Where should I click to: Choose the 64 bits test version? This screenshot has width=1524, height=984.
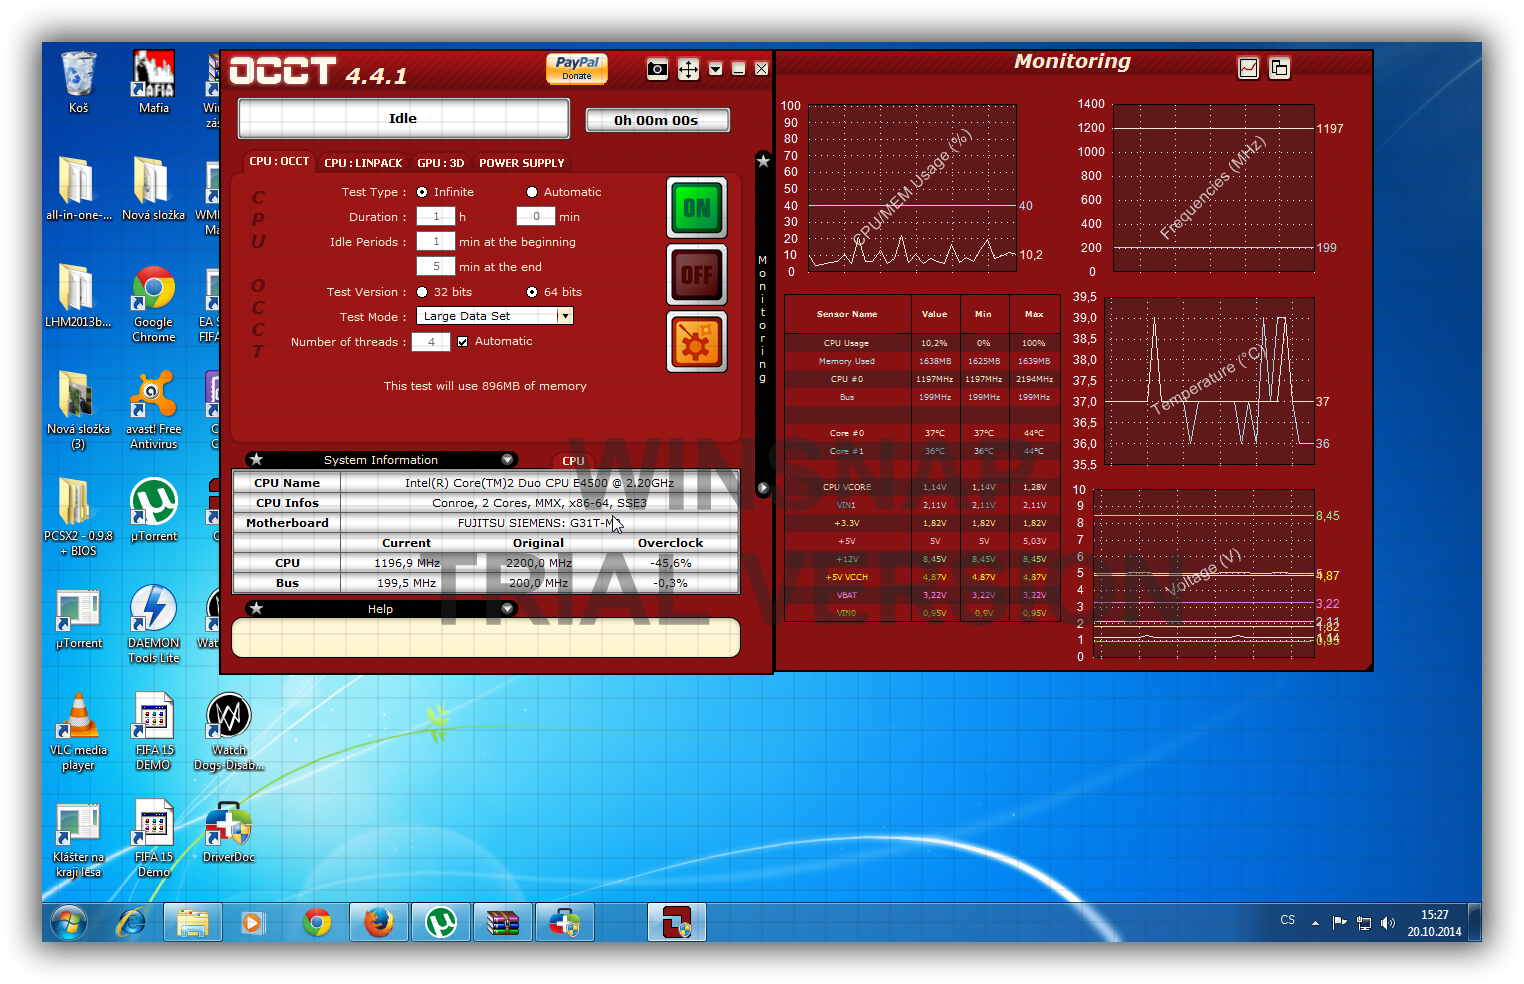pyautogui.click(x=532, y=292)
